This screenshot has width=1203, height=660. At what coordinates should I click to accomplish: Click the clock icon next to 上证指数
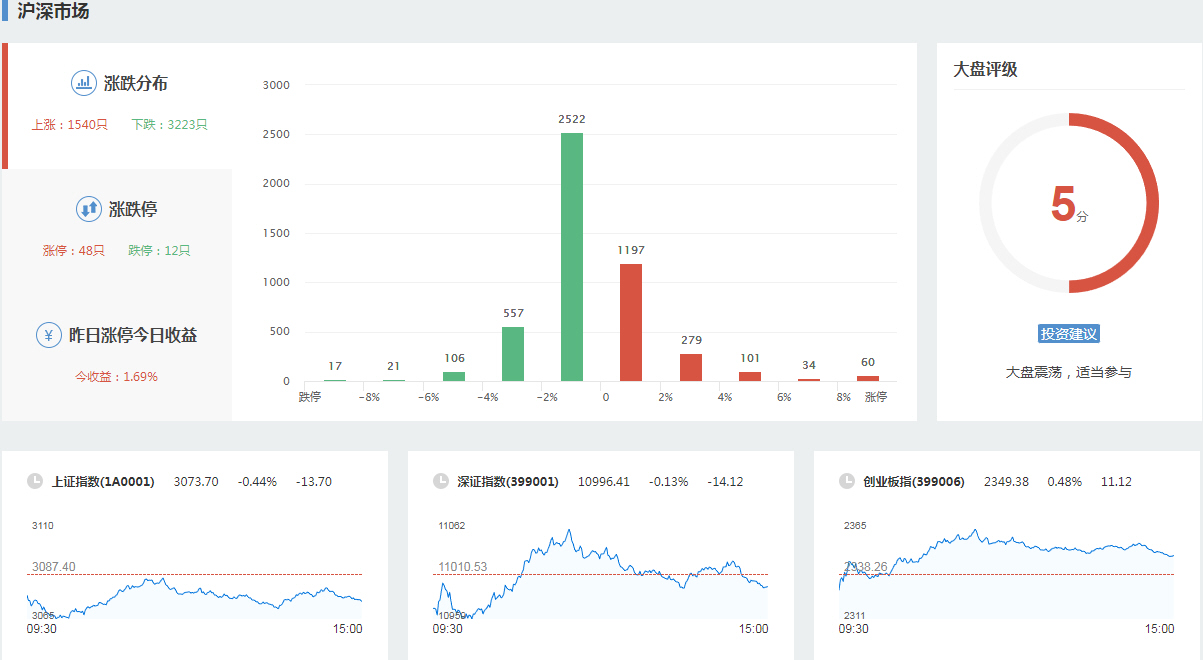pyautogui.click(x=35, y=481)
